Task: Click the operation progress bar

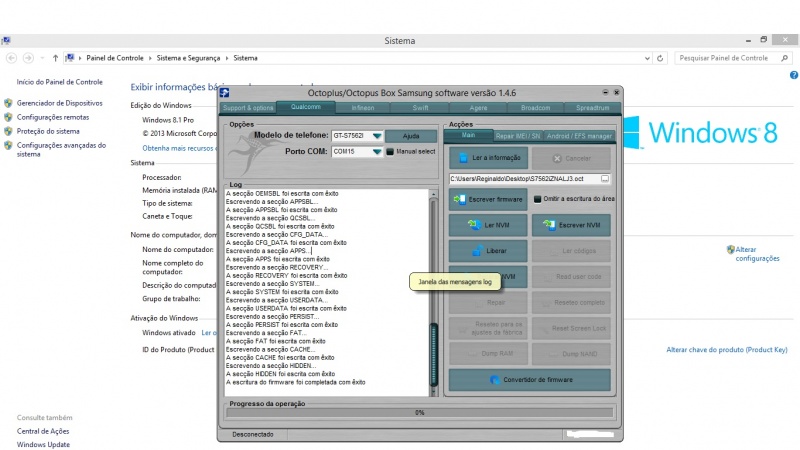Action: point(419,412)
